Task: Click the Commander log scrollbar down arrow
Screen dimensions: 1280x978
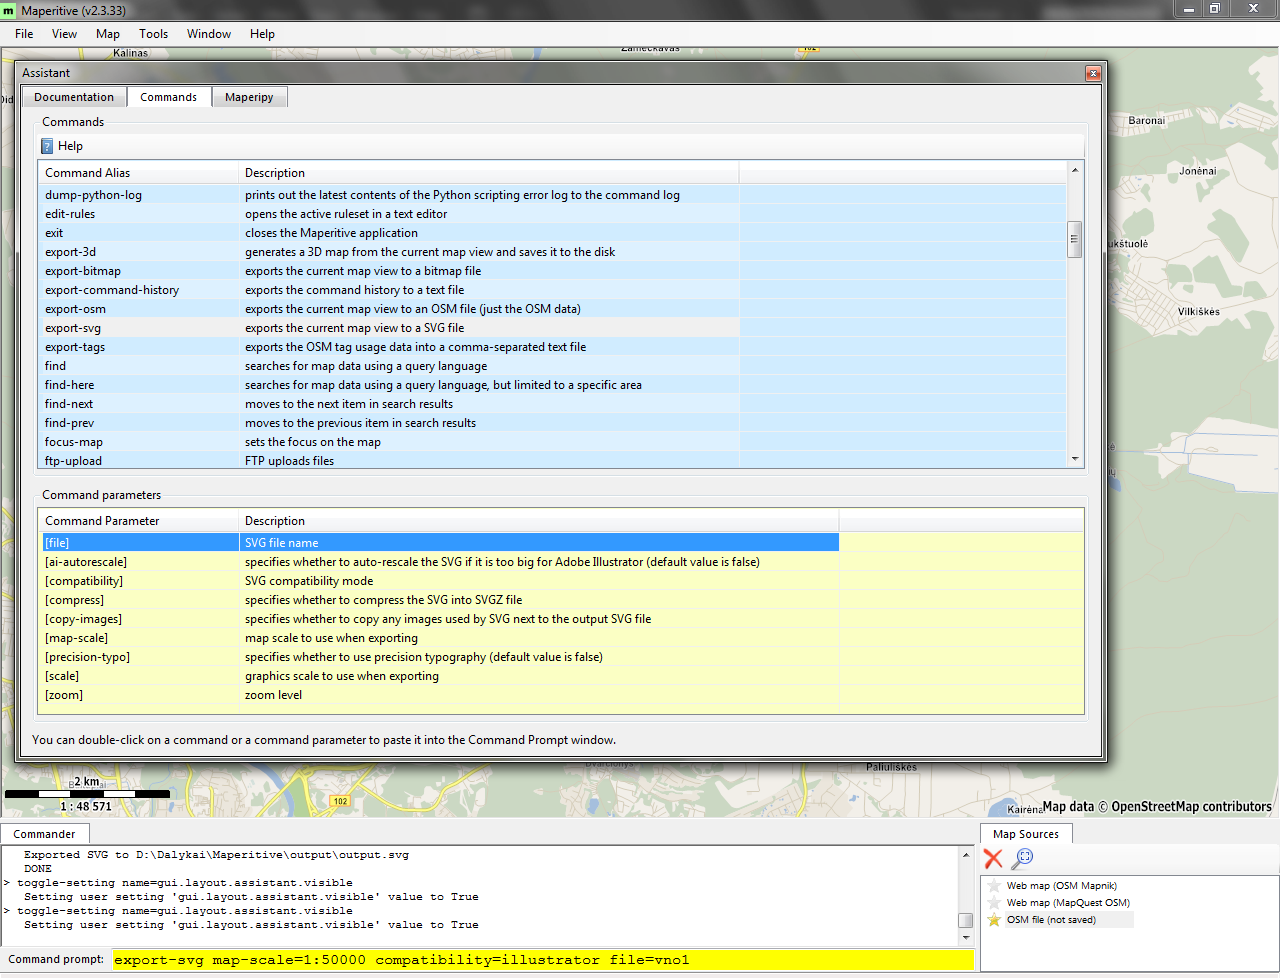Action: [x=966, y=937]
